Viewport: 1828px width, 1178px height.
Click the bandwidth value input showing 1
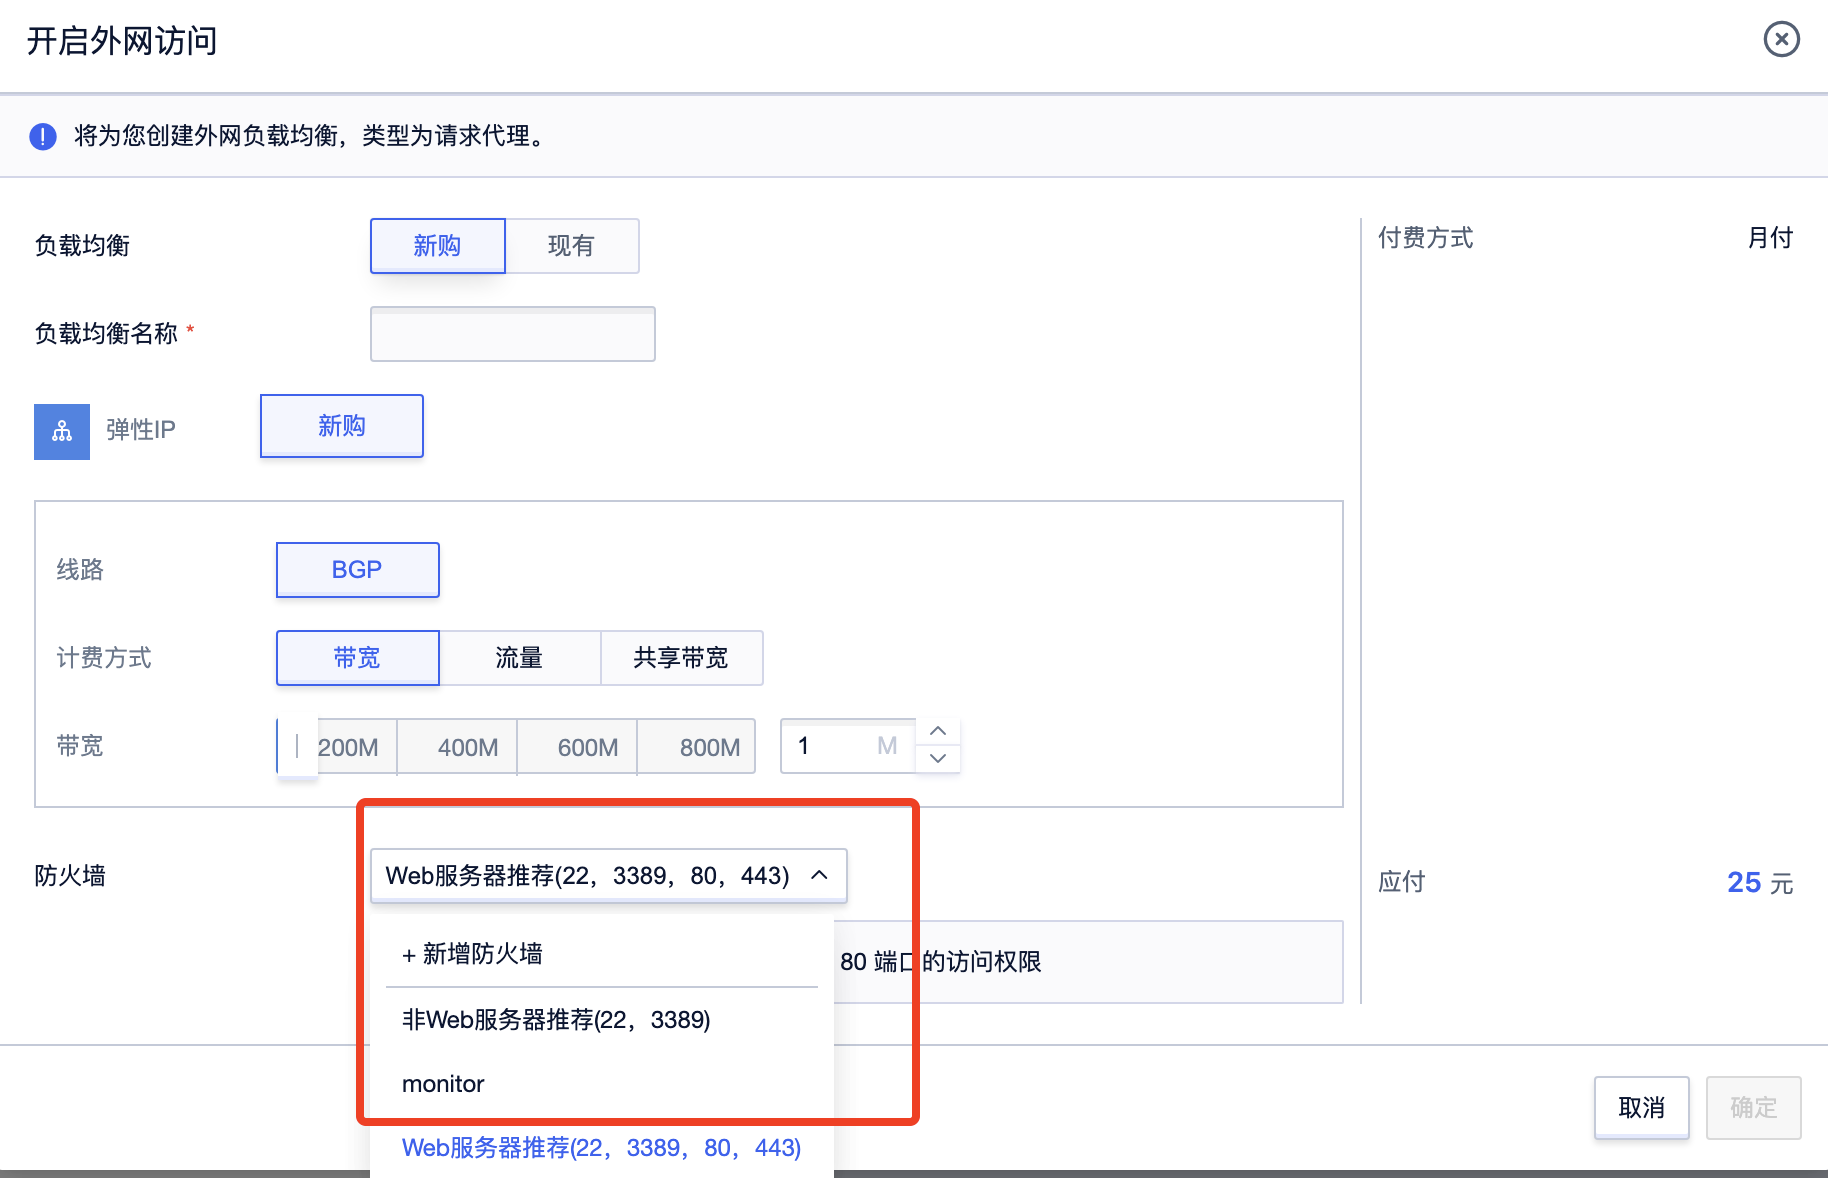[847, 746]
